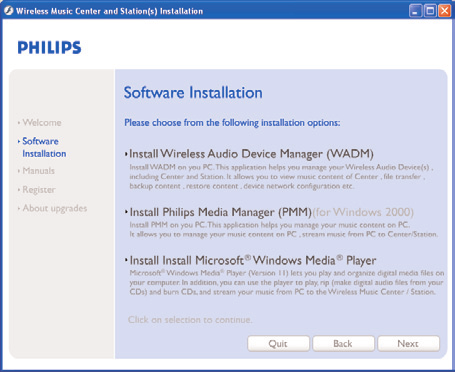Click the 'Software Installation' heading
This screenshot has width=455, height=372.
(193, 92)
